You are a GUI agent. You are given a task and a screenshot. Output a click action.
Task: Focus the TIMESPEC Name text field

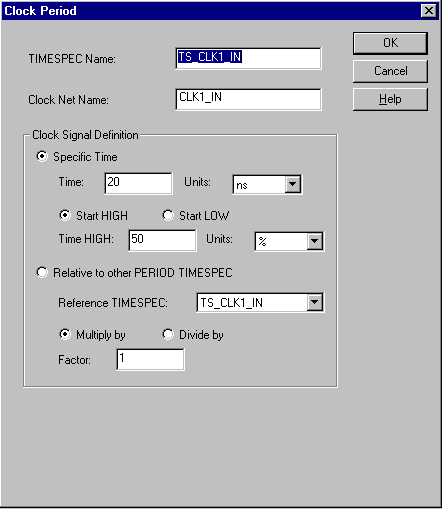coord(248,58)
